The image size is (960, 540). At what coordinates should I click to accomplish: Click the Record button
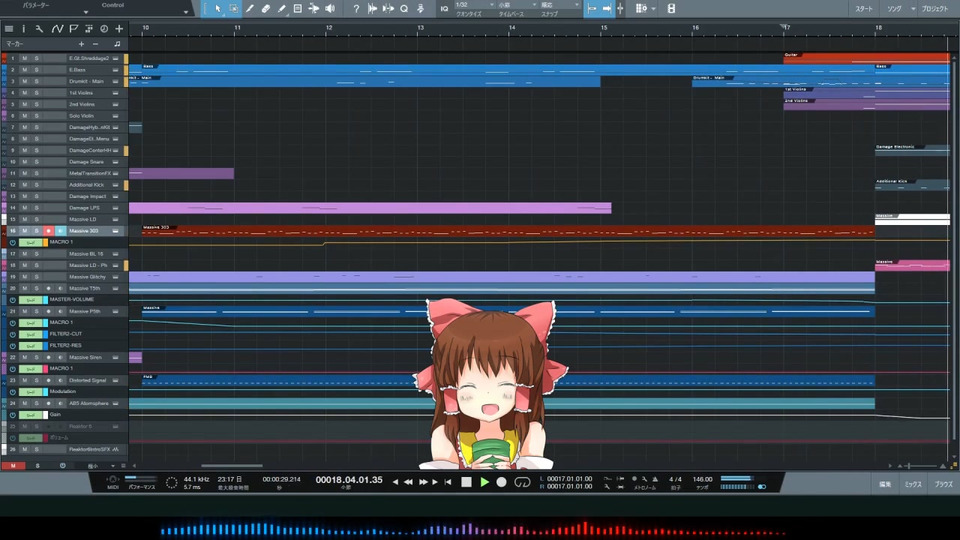click(501, 482)
